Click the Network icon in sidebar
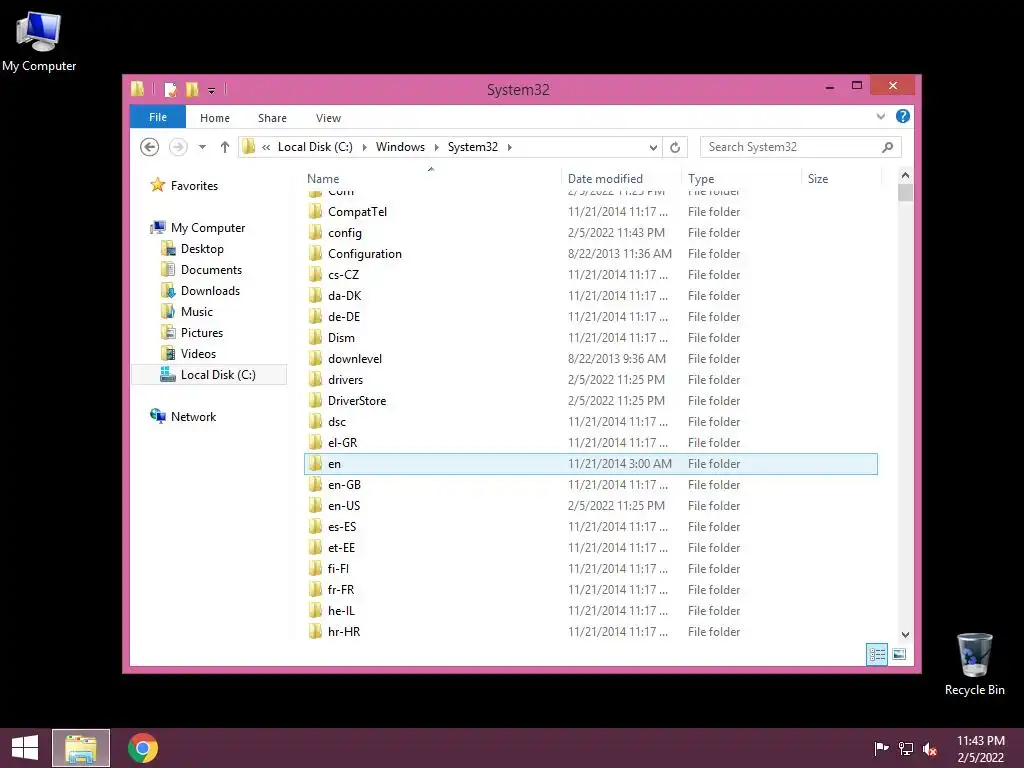Screen dimensions: 1024x768 pos(157,416)
